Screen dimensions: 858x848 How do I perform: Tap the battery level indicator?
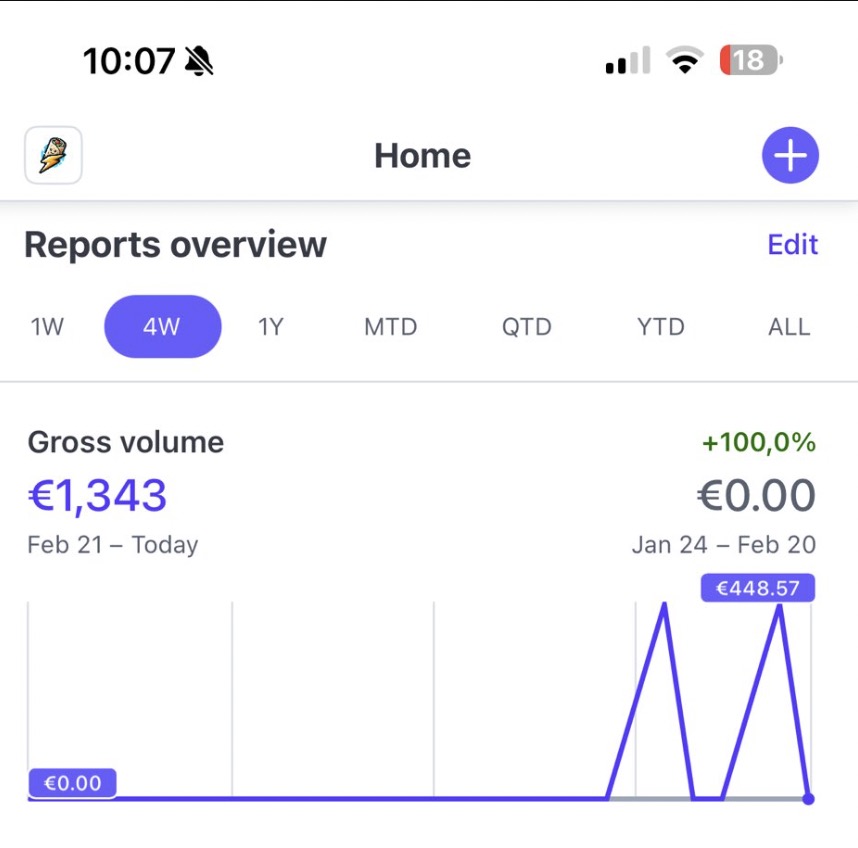pyautogui.click(x=750, y=62)
